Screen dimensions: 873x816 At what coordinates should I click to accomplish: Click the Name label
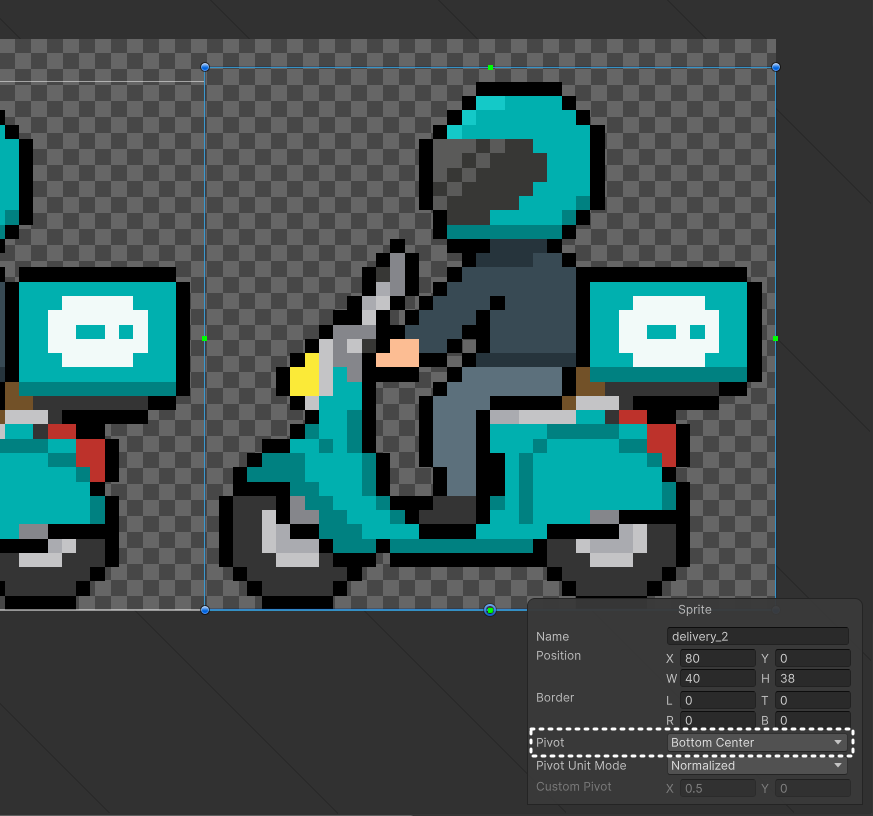pyautogui.click(x=552, y=636)
